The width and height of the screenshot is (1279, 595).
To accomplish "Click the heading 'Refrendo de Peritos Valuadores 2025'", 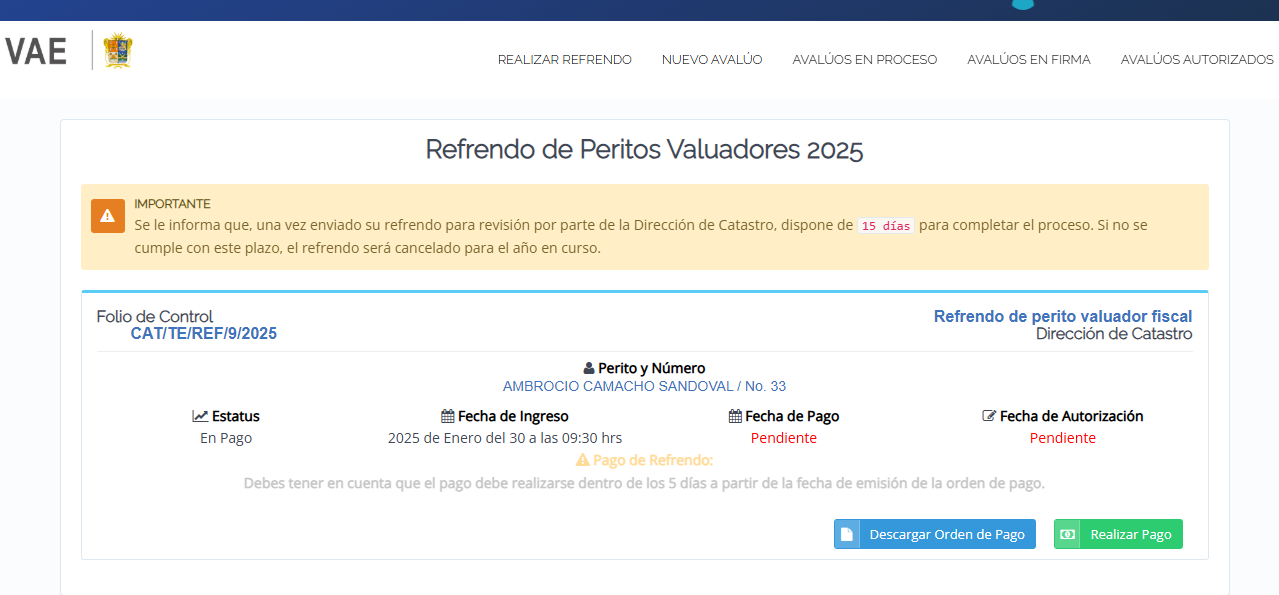I will pyautogui.click(x=644, y=150).
